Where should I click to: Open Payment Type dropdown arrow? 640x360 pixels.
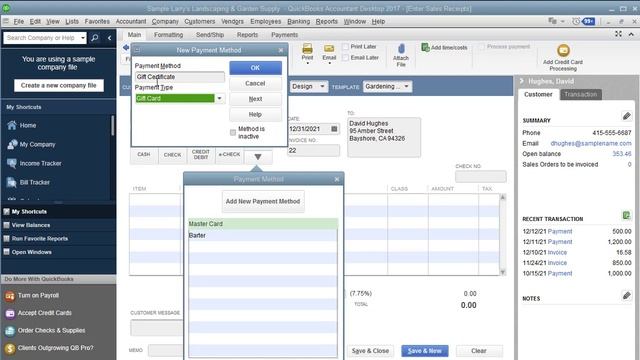click(x=220, y=98)
